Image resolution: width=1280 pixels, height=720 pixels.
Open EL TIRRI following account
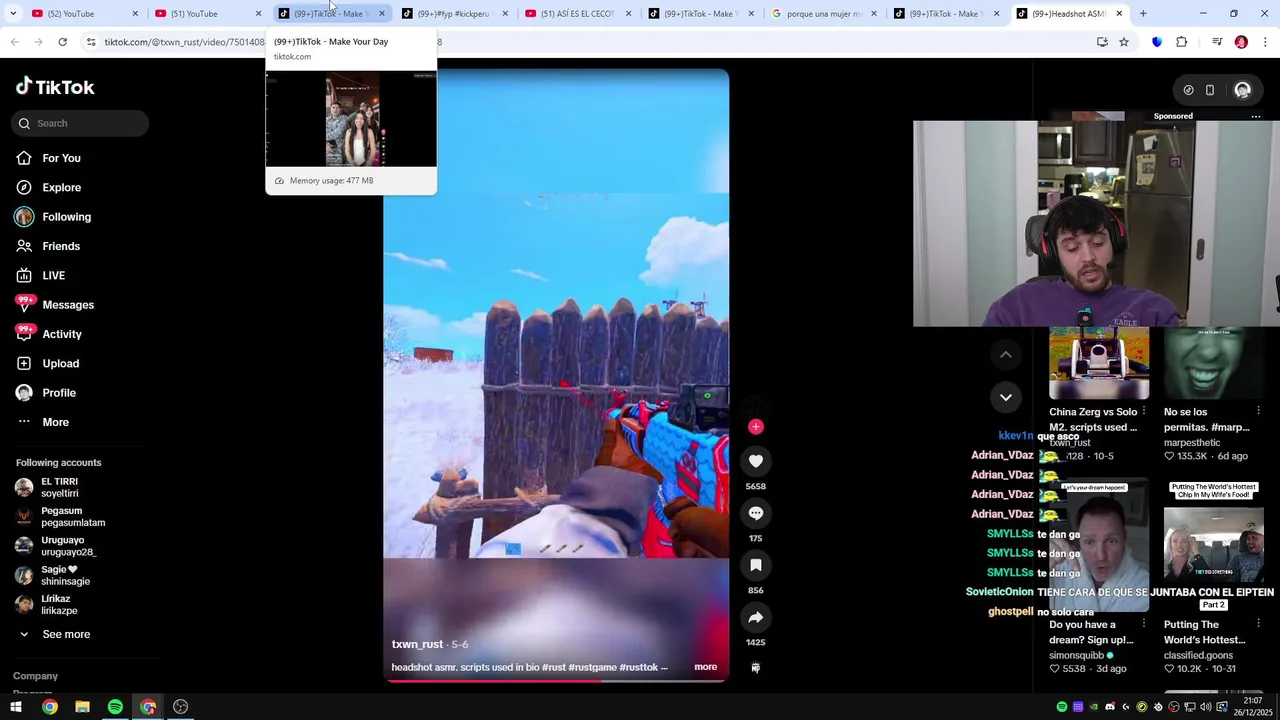tap(59, 487)
